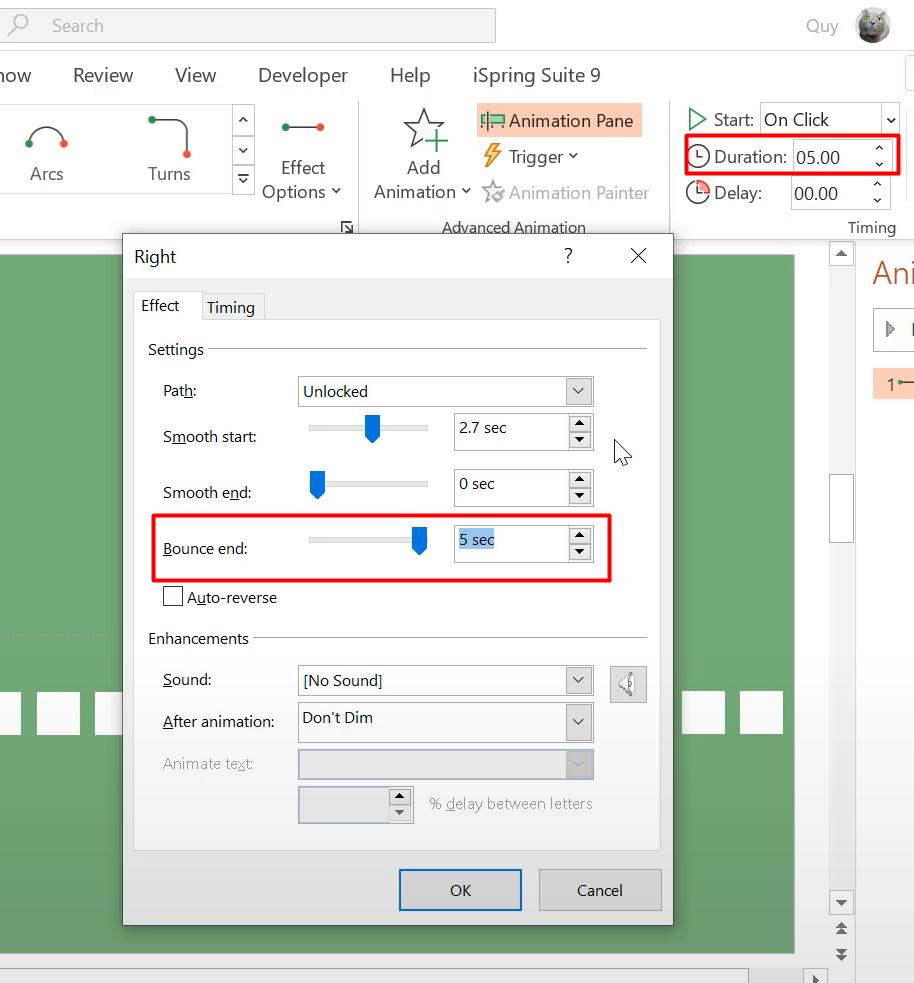Enable the Auto-reverse checkbox

(x=172, y=596)
